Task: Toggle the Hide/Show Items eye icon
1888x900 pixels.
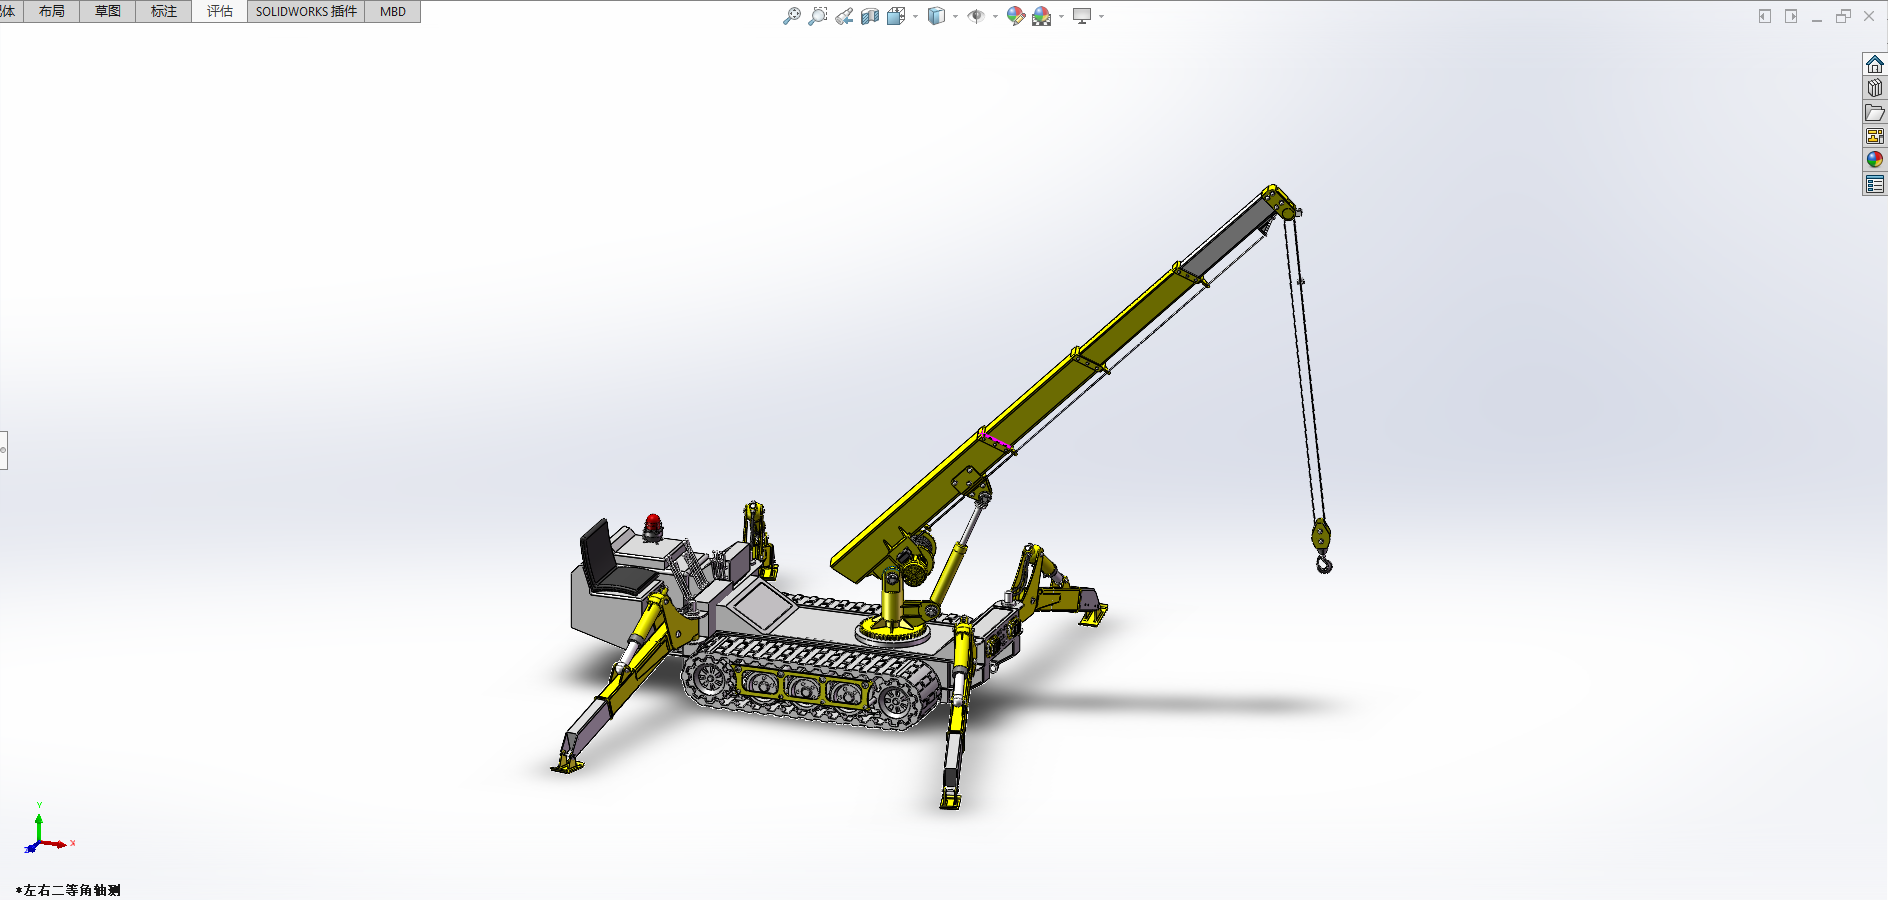Action: 976,16
